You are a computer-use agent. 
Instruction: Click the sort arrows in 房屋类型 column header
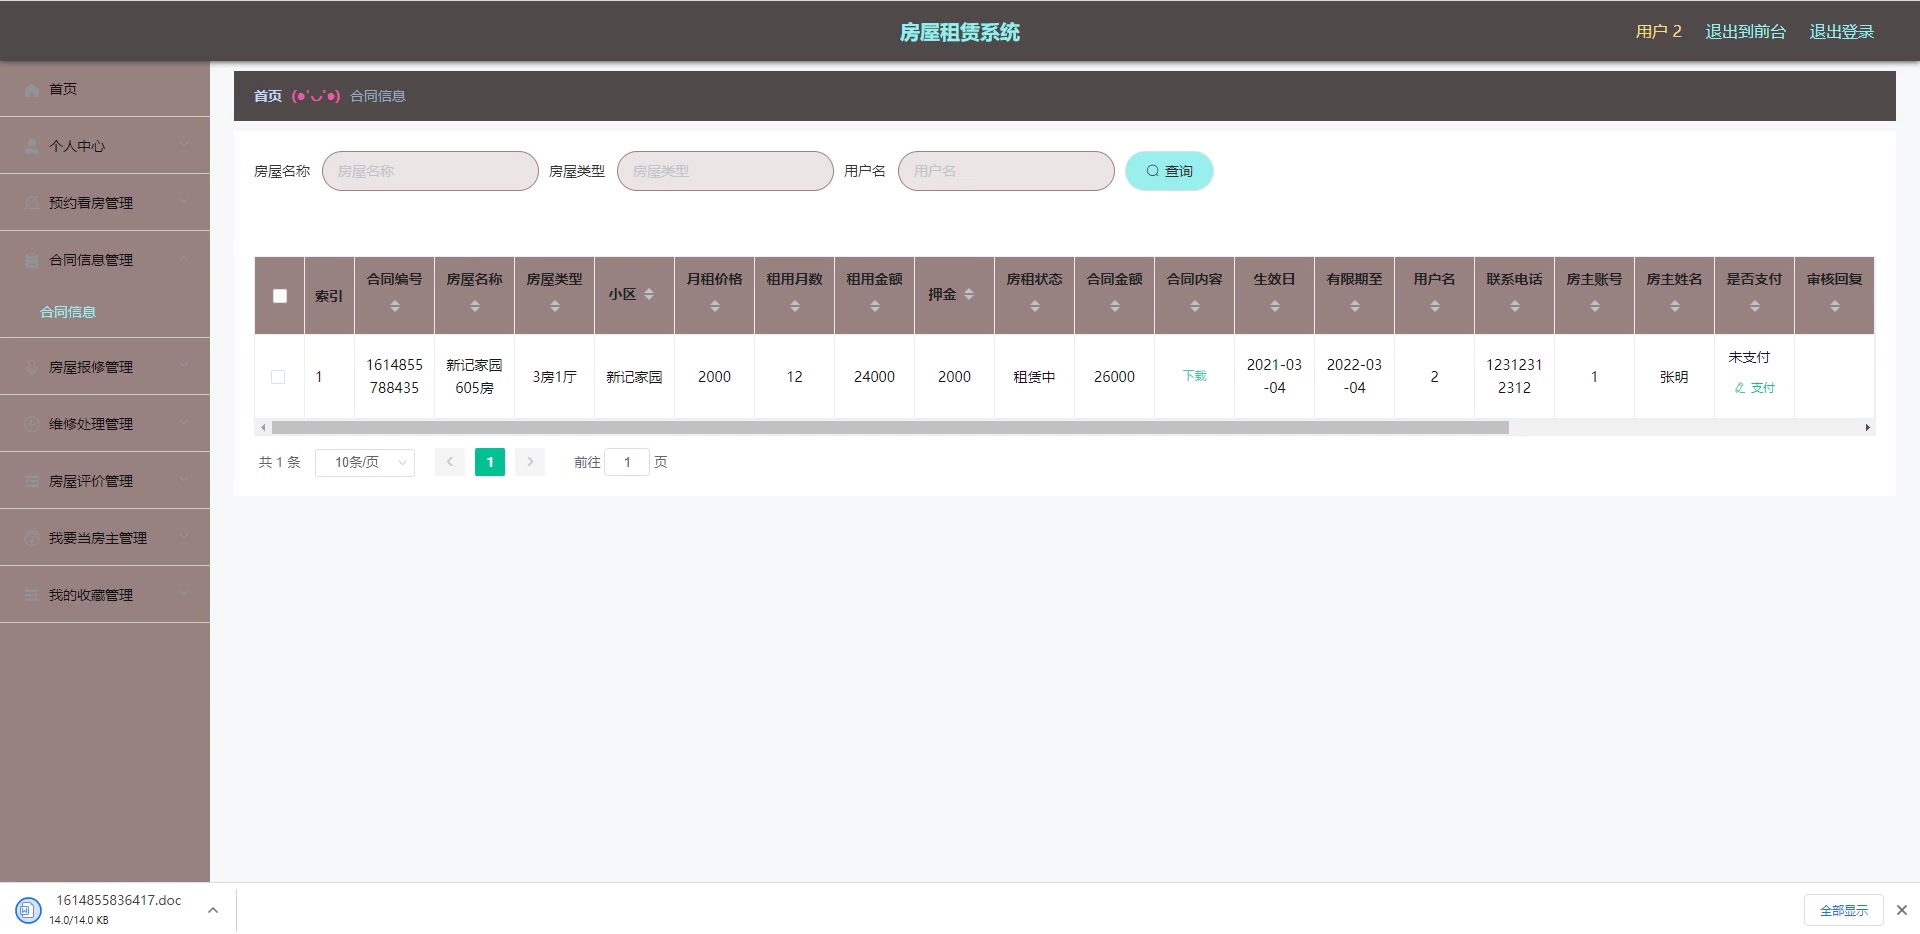(555, 306)
